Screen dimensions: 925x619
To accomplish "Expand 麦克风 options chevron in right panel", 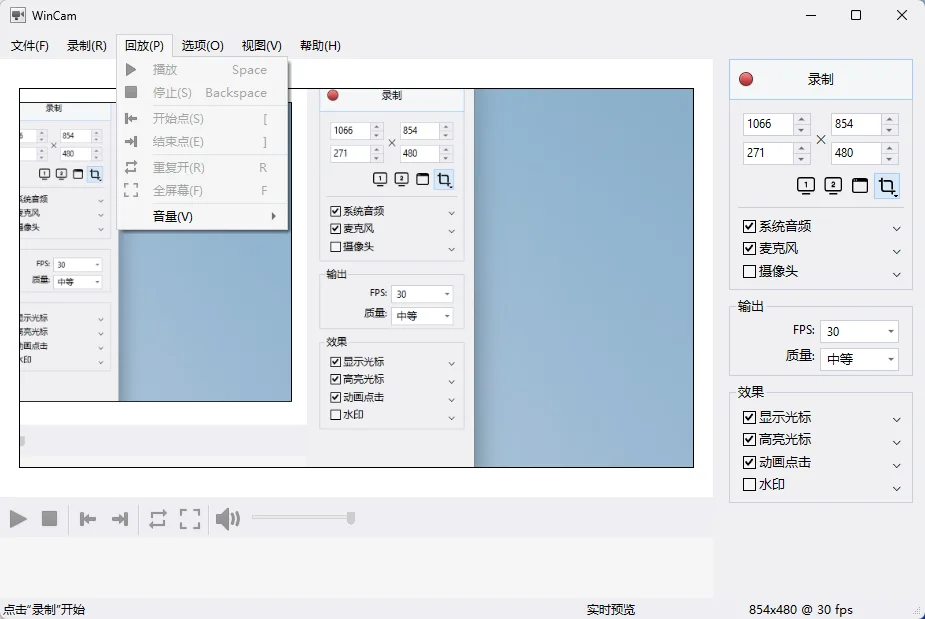I will [x=897, y=251].
